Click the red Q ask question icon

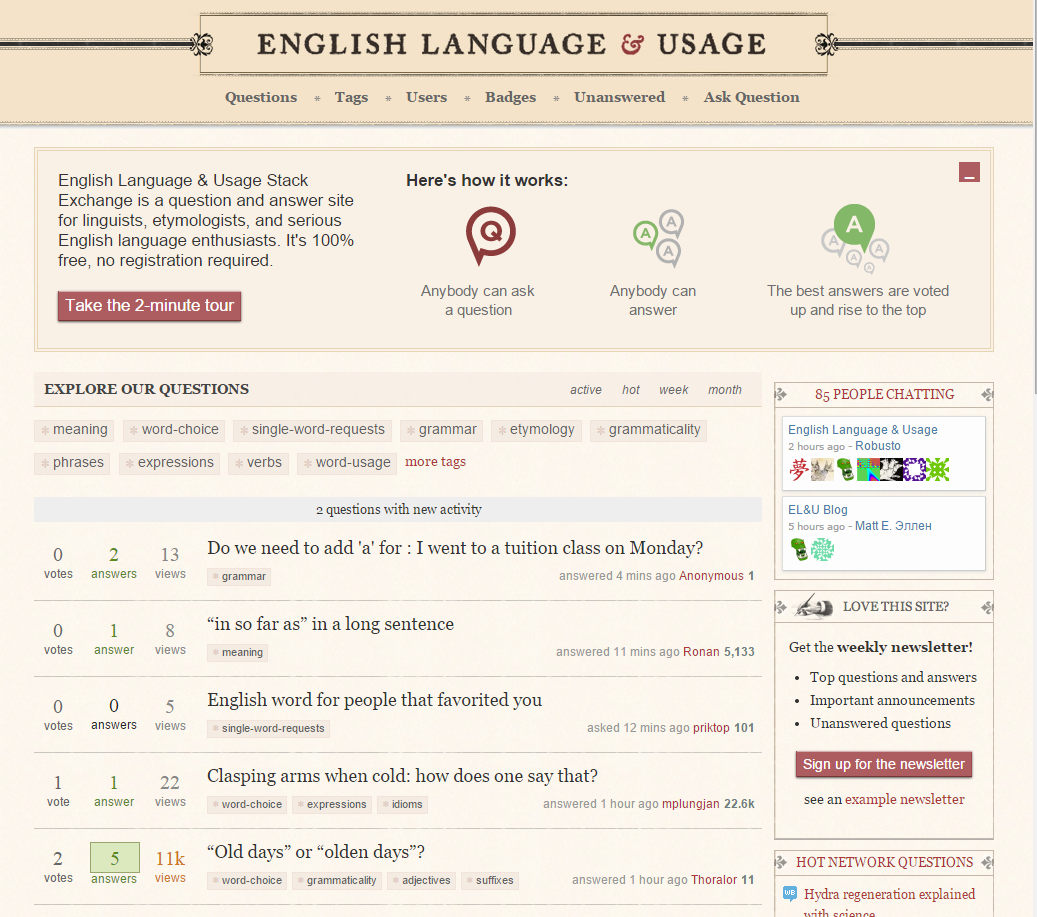[490, 234]
